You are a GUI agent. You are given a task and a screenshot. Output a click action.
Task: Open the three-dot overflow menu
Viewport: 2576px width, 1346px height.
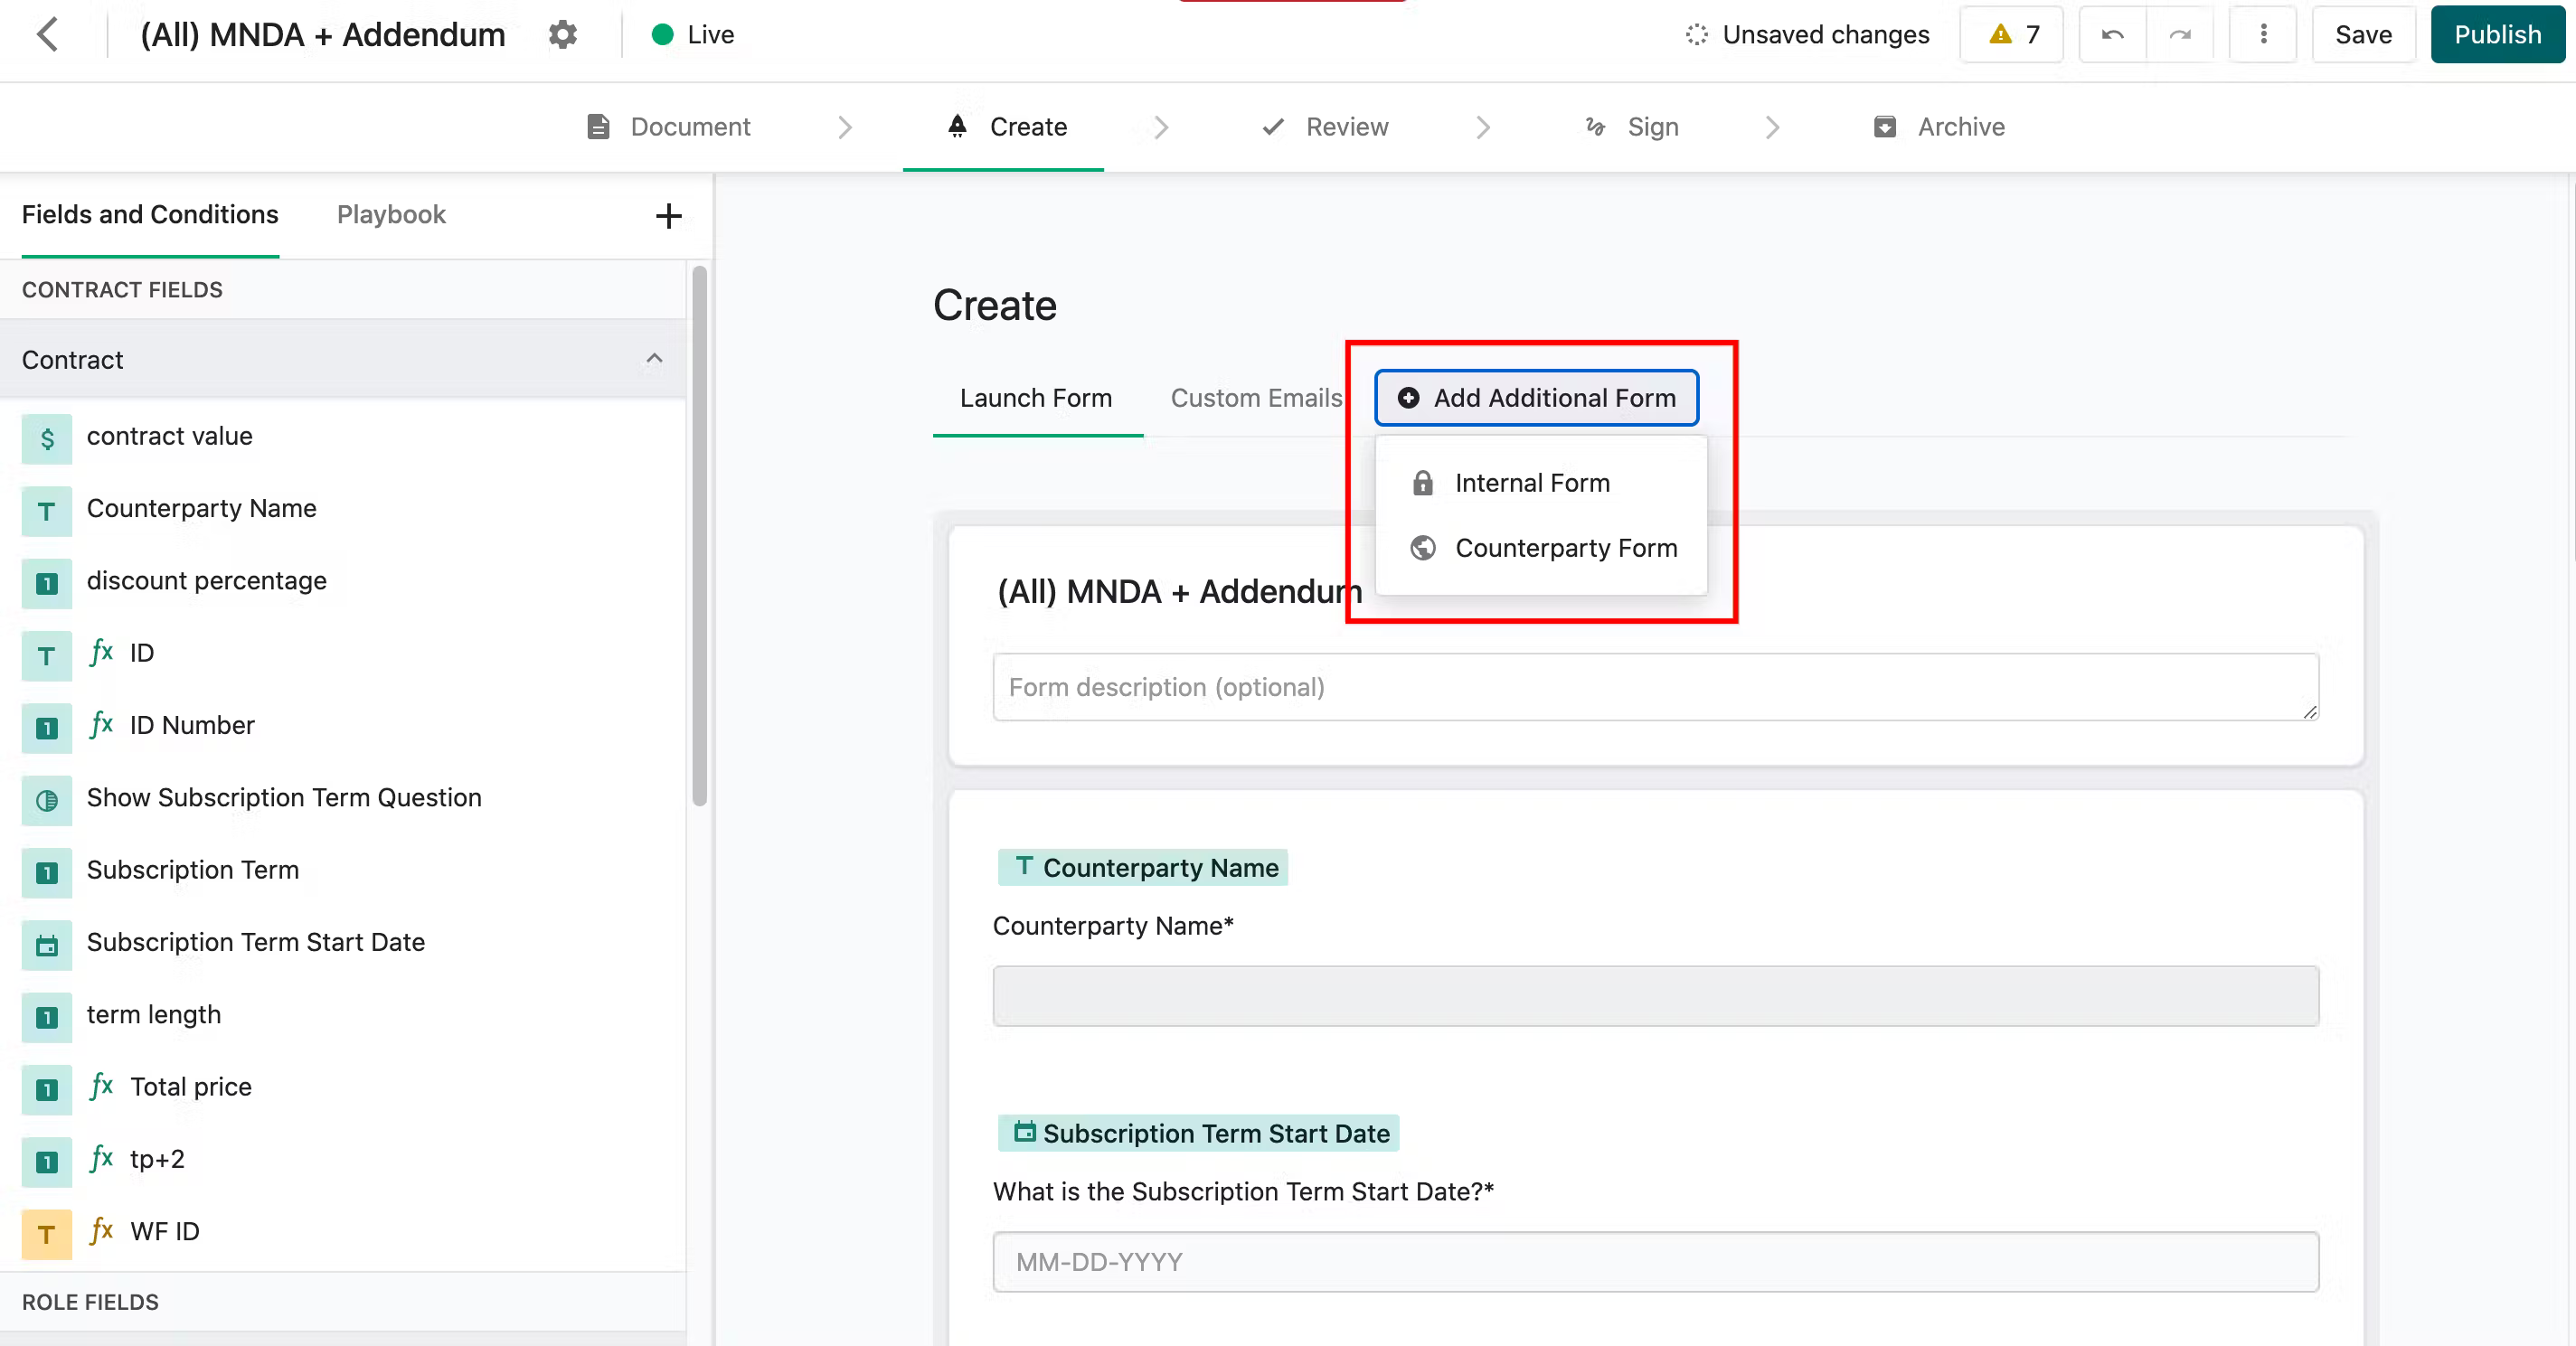2263,33
